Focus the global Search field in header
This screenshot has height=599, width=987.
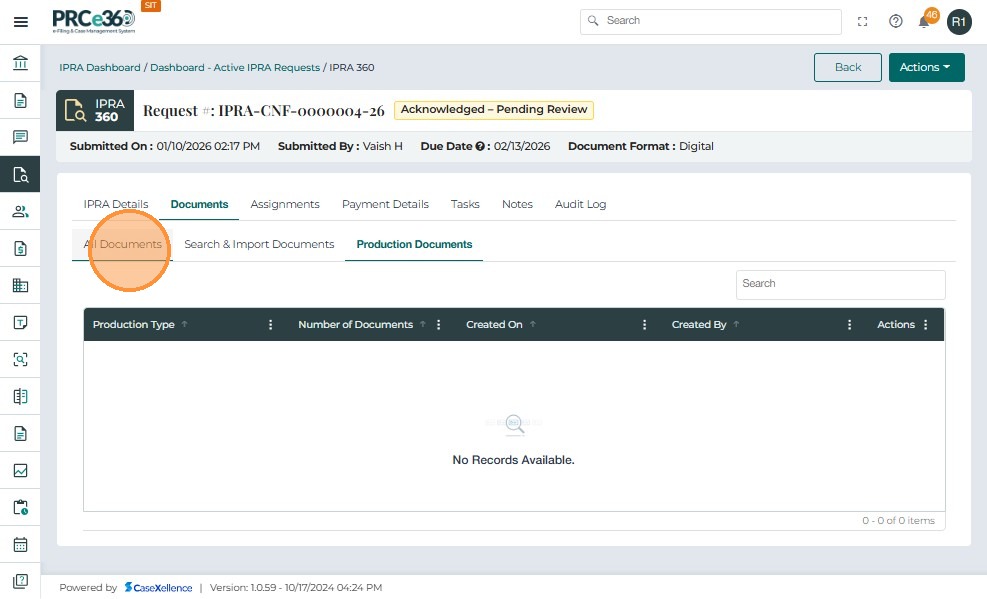(x=711, y=21)
